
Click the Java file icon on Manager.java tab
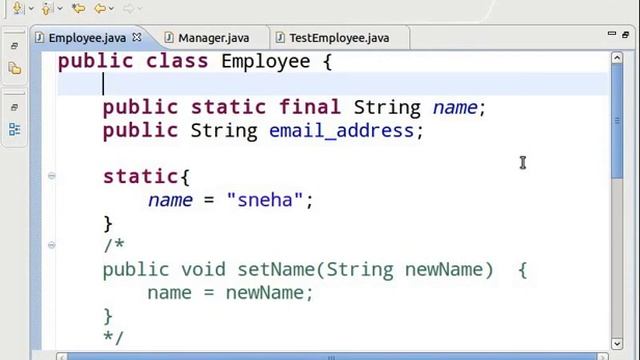click(x=169, y=38)
